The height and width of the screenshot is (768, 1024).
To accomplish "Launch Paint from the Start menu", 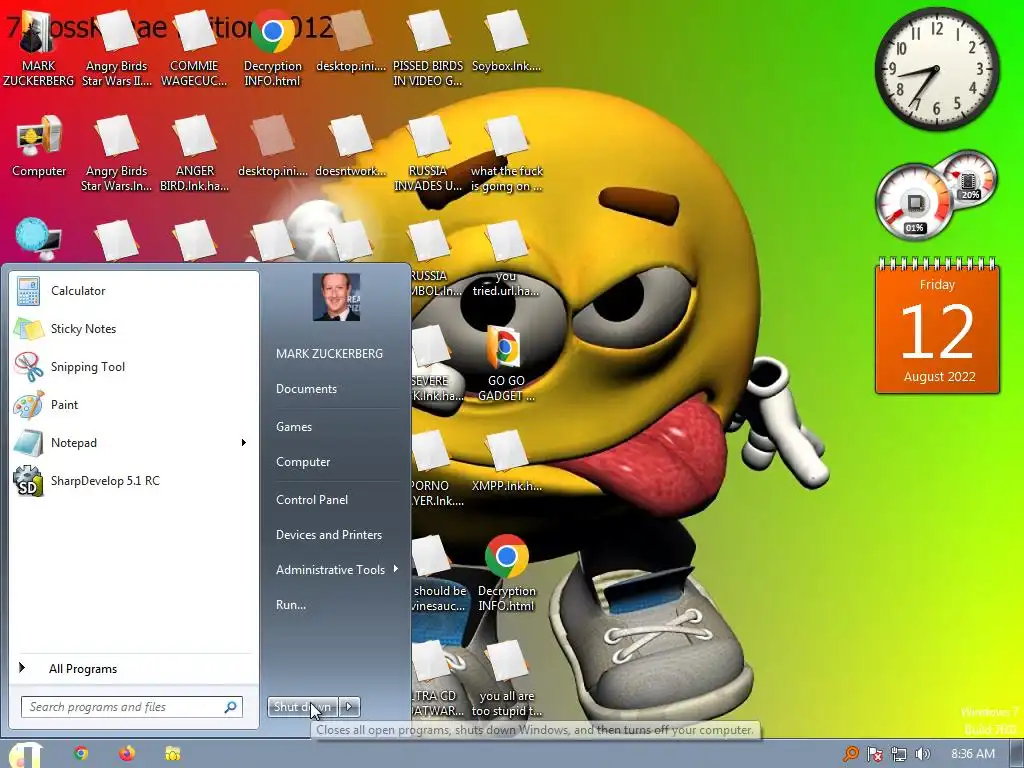I will point(134,404).
